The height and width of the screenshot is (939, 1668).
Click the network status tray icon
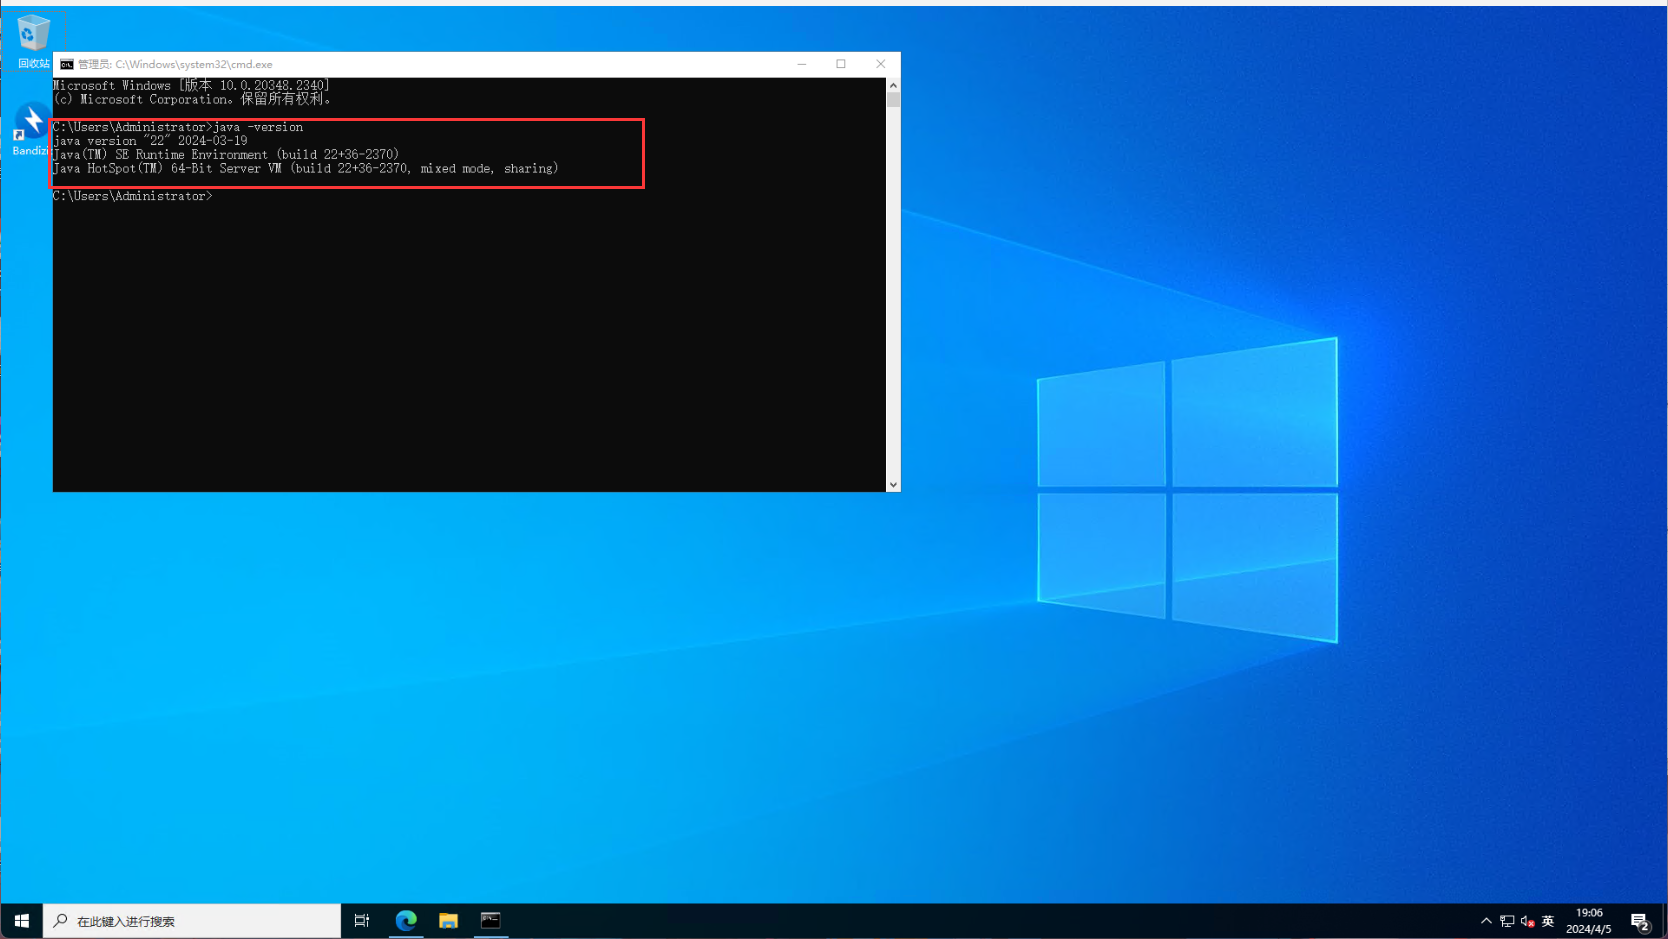coord(1507,921)
